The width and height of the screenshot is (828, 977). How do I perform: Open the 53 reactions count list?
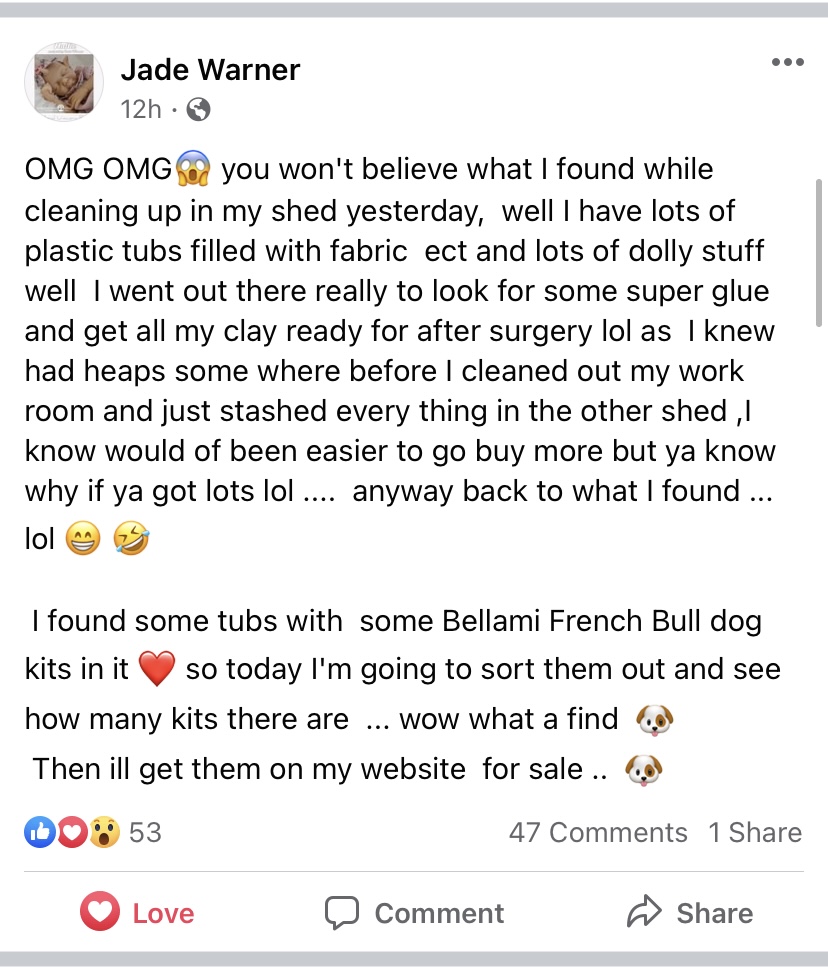coord(145,832)
